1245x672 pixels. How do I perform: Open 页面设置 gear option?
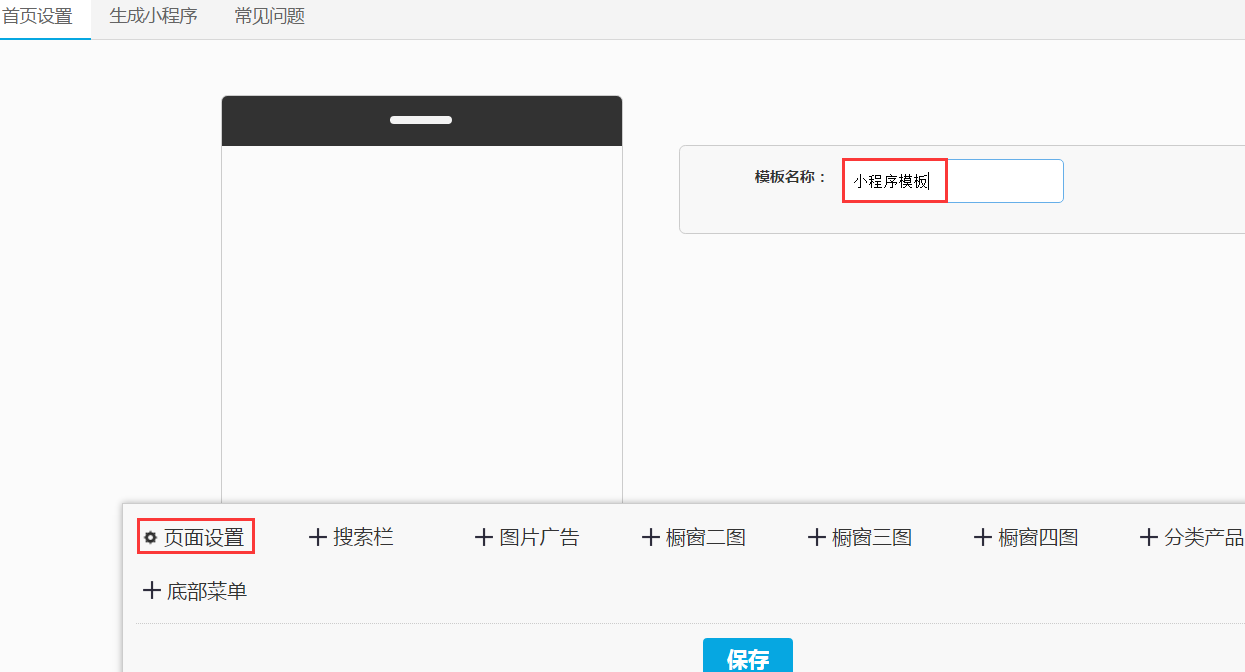(195, 537)
